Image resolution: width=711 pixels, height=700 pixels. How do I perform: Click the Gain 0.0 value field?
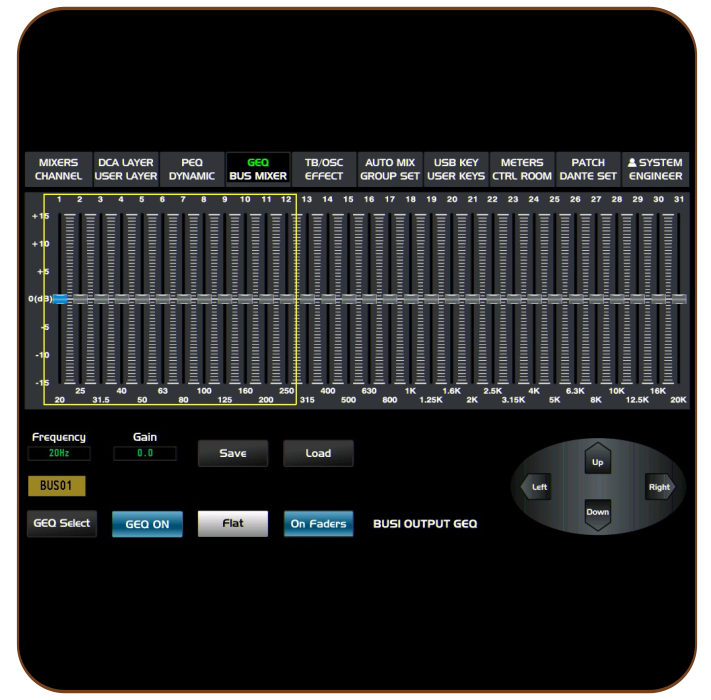(x=145, y=453)
